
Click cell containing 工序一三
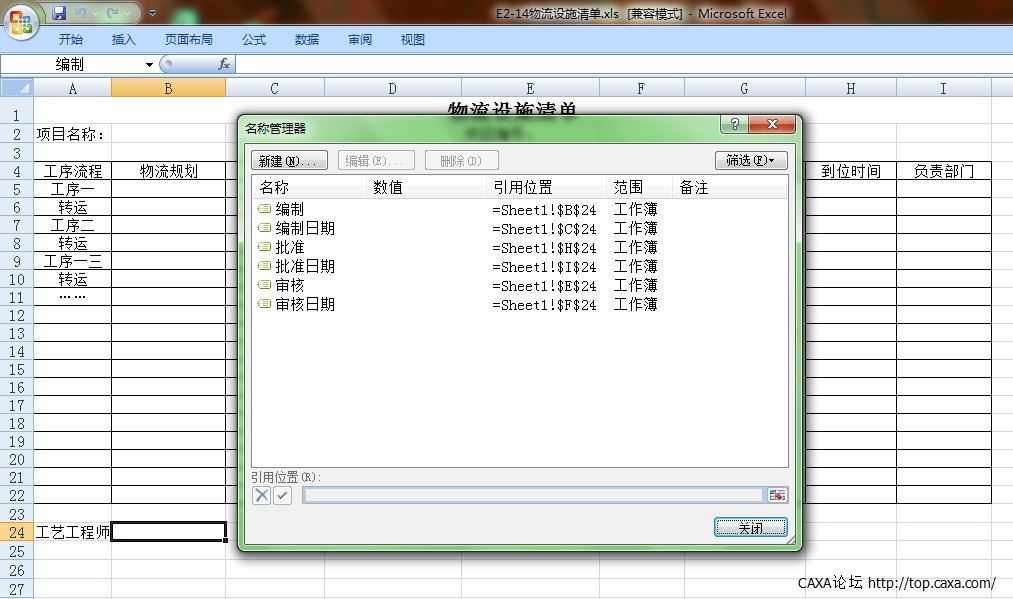click(72, 262)
